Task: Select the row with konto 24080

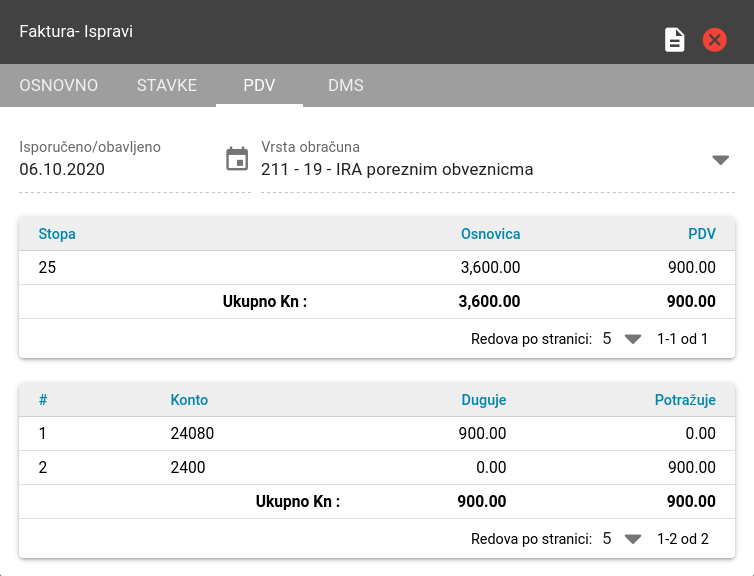Action: pos(377,434)
